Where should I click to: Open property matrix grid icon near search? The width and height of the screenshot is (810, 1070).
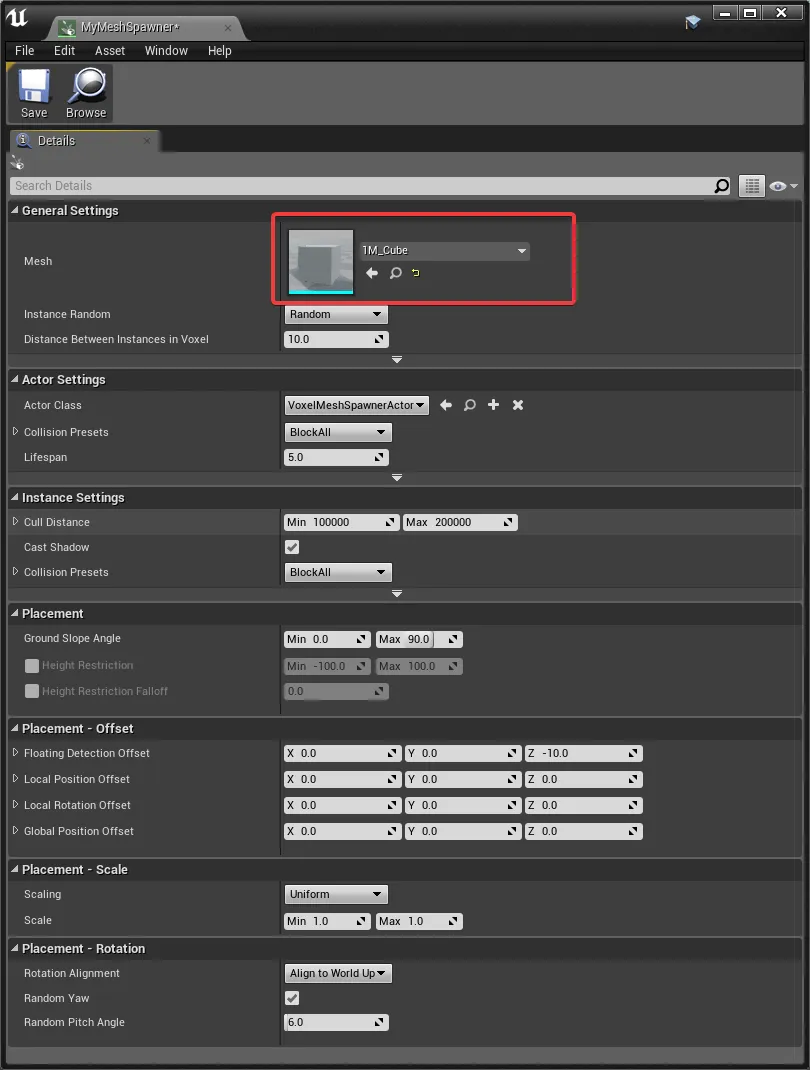tap(751, 186)
